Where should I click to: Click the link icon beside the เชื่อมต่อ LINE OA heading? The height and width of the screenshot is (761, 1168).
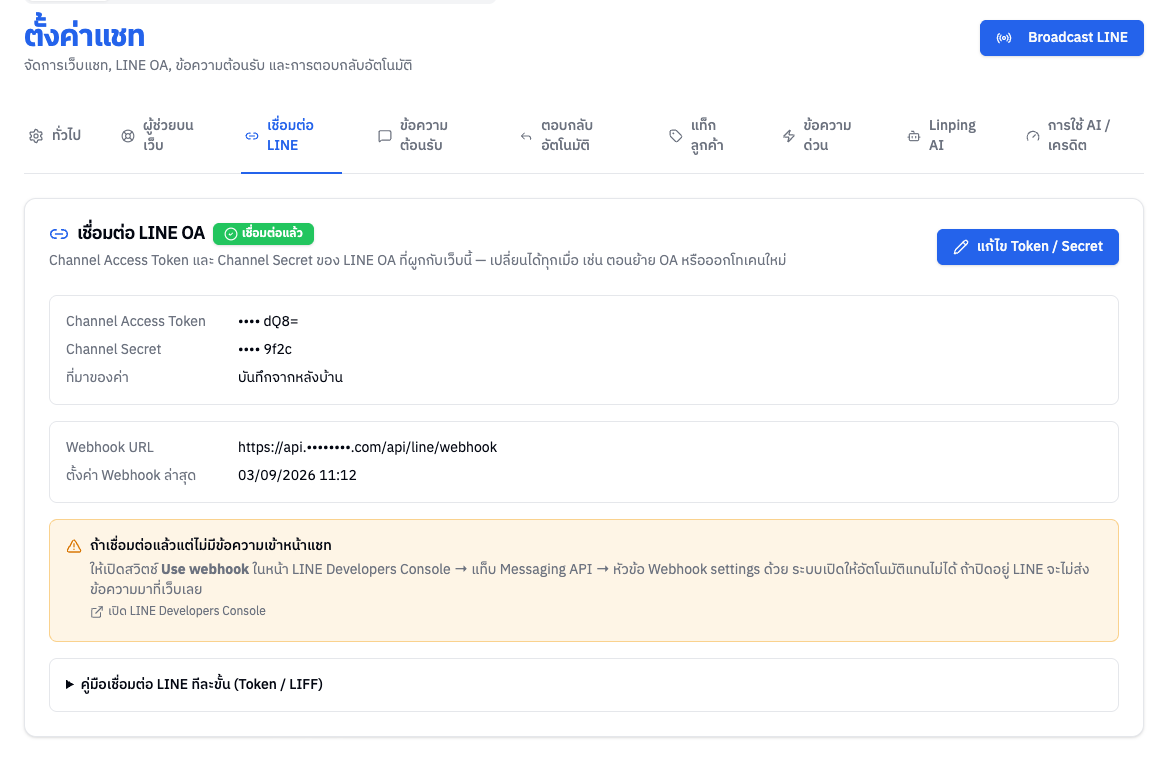(x=59, y=234)
